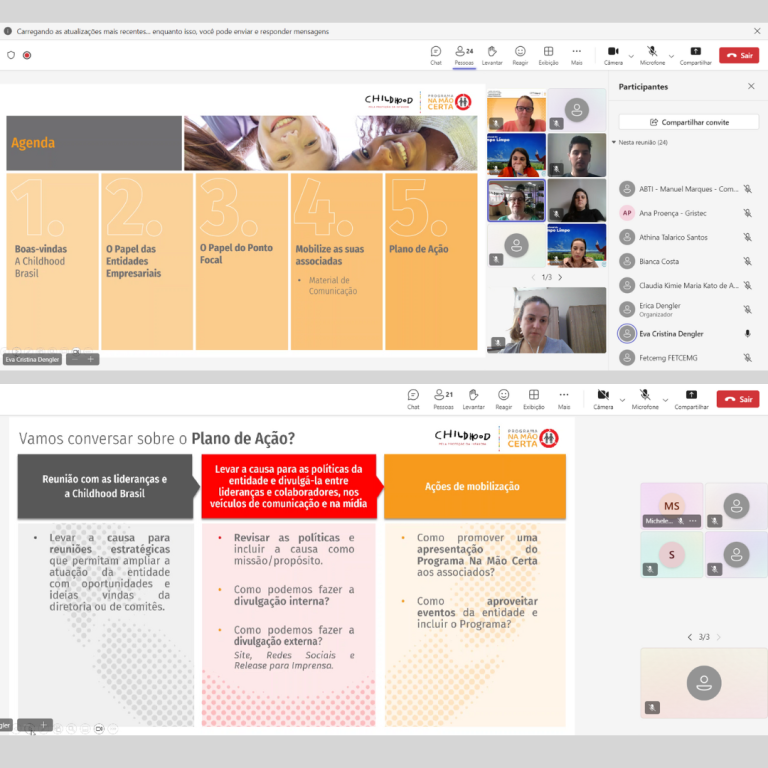Go to previous video page from 1/3
768x768 pixels.
click(x=533, y=277)
